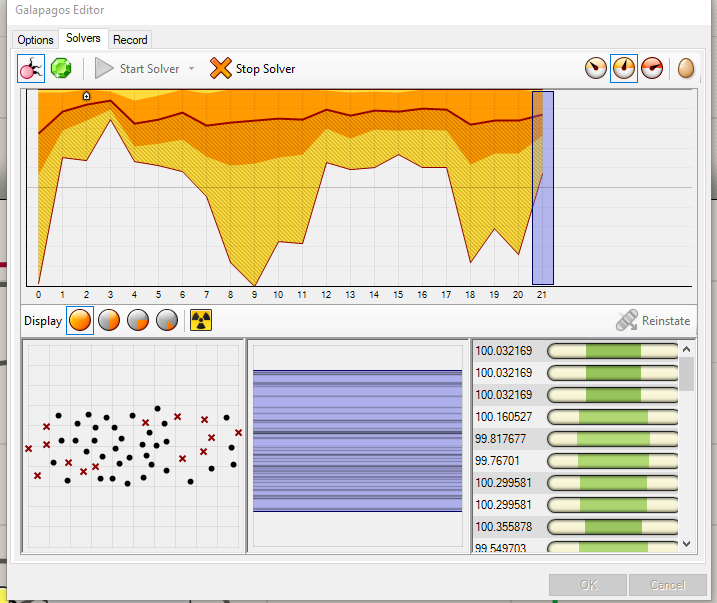Select fitness value 99.549703 row
This screenshot has width=717, height=603.
(575, 546)
